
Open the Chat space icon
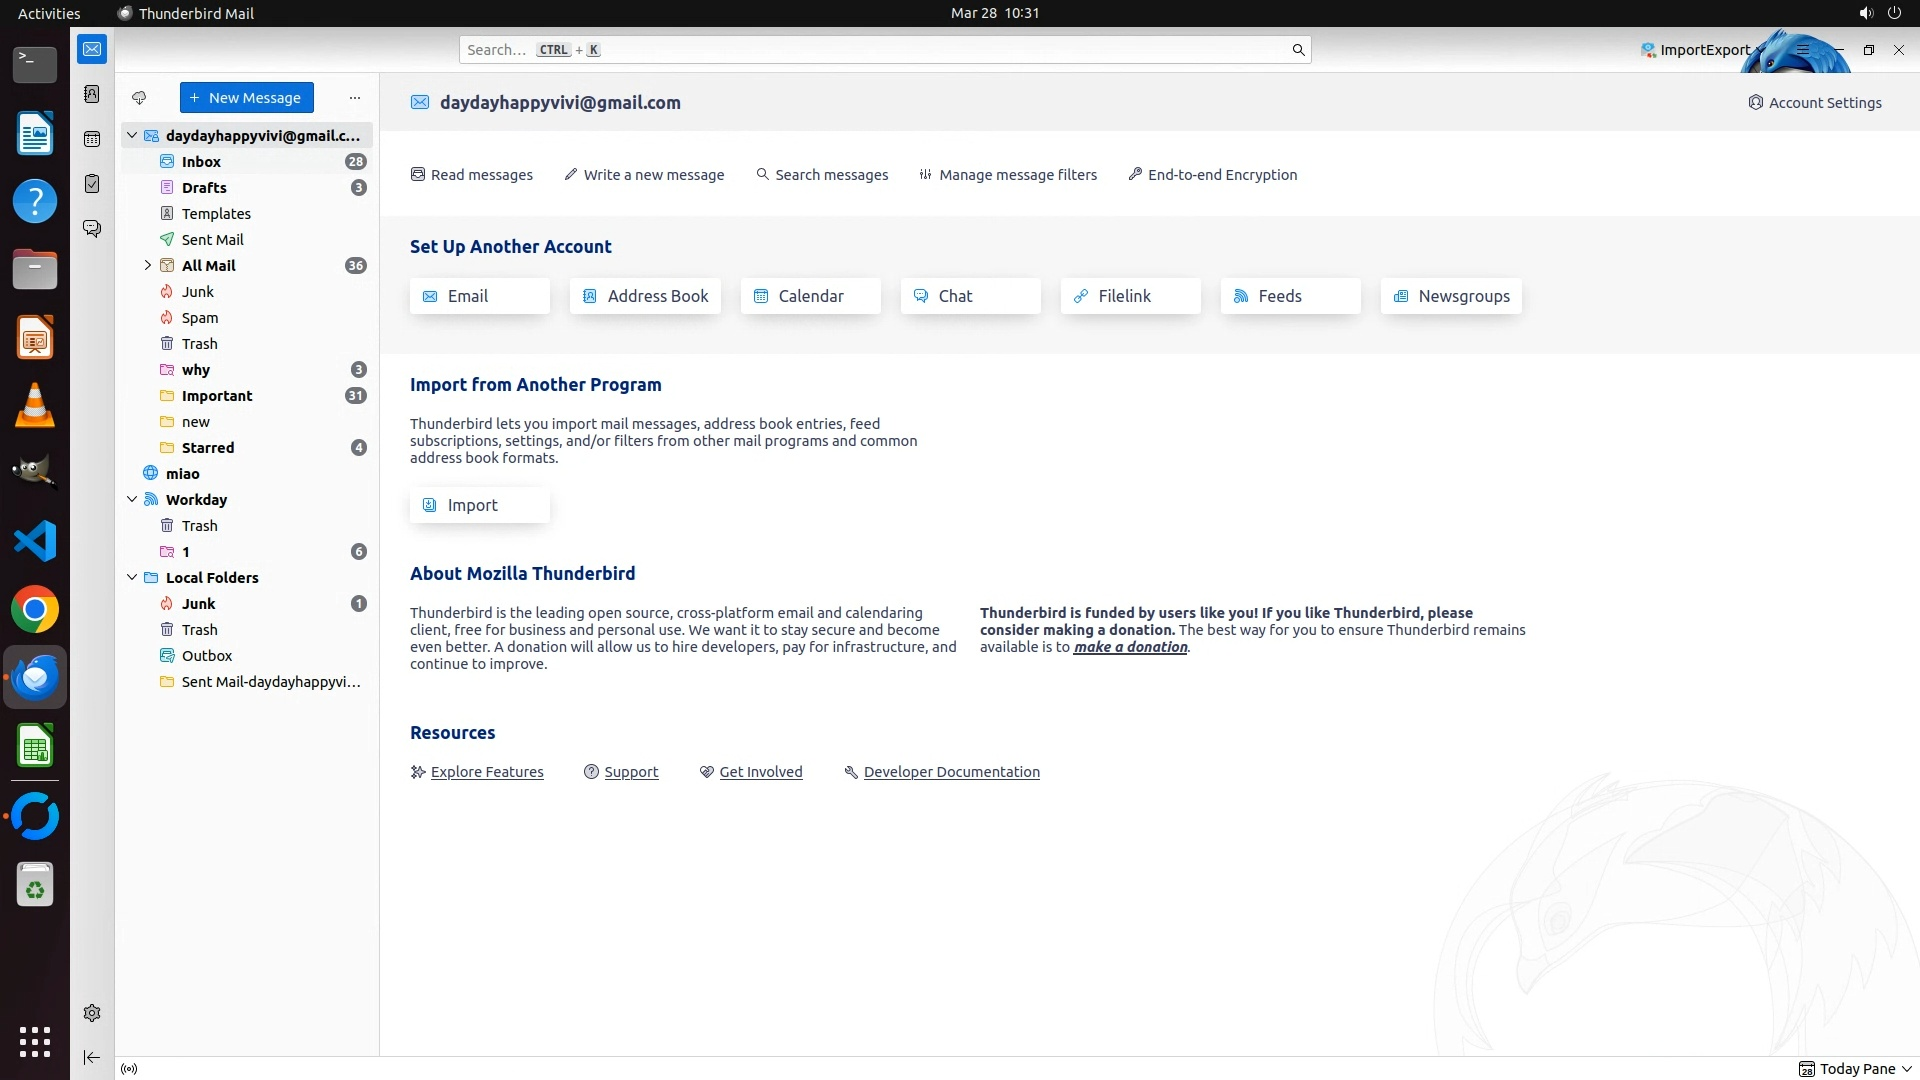(x=92, y=229)
